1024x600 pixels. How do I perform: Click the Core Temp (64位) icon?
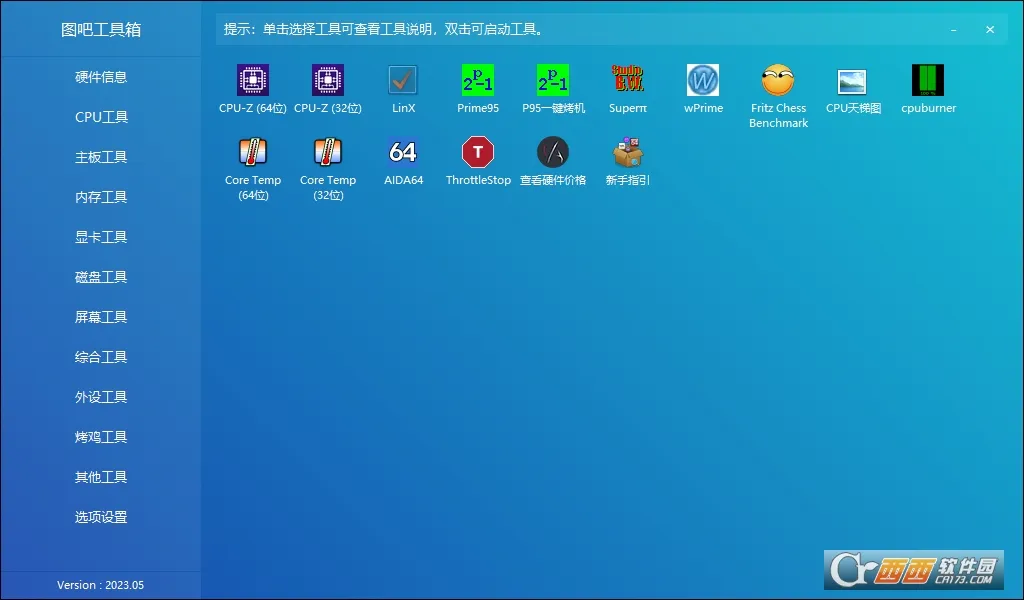(253, 152)
